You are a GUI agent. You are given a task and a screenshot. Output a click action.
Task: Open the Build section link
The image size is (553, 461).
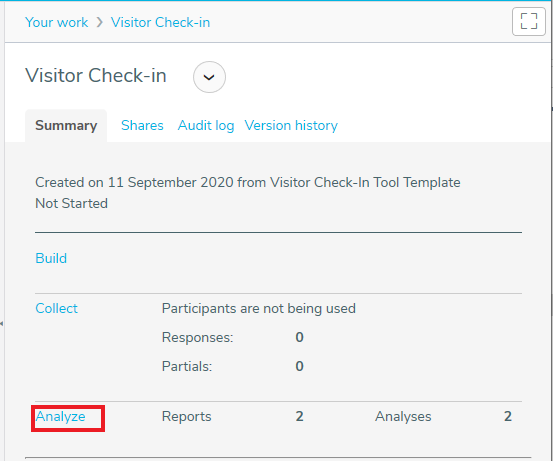(51, 258)
